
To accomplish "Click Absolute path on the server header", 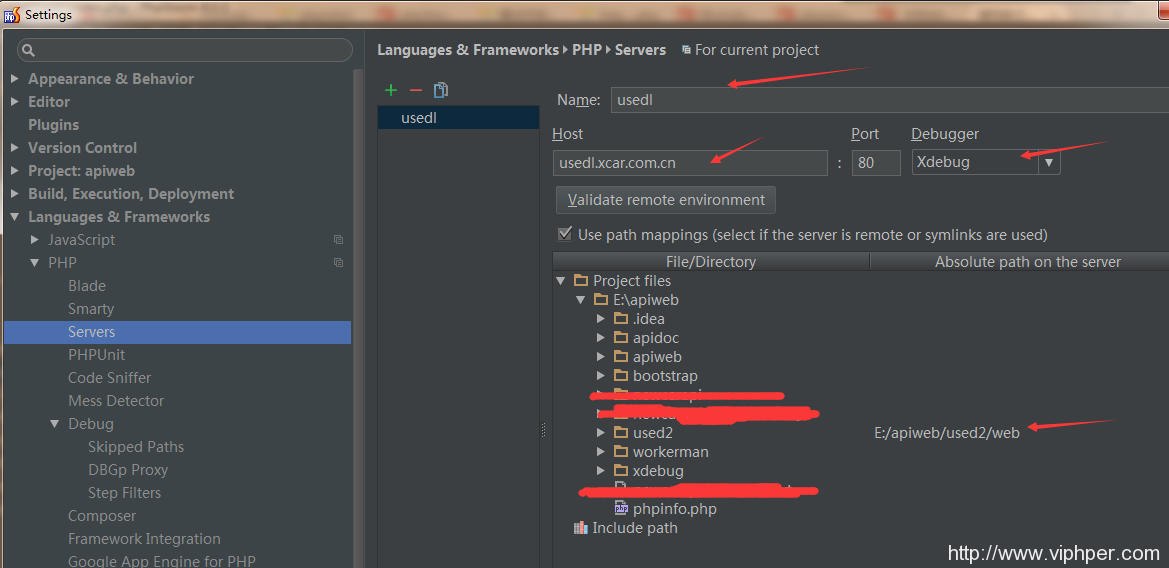I will (x=1020, y=262).
